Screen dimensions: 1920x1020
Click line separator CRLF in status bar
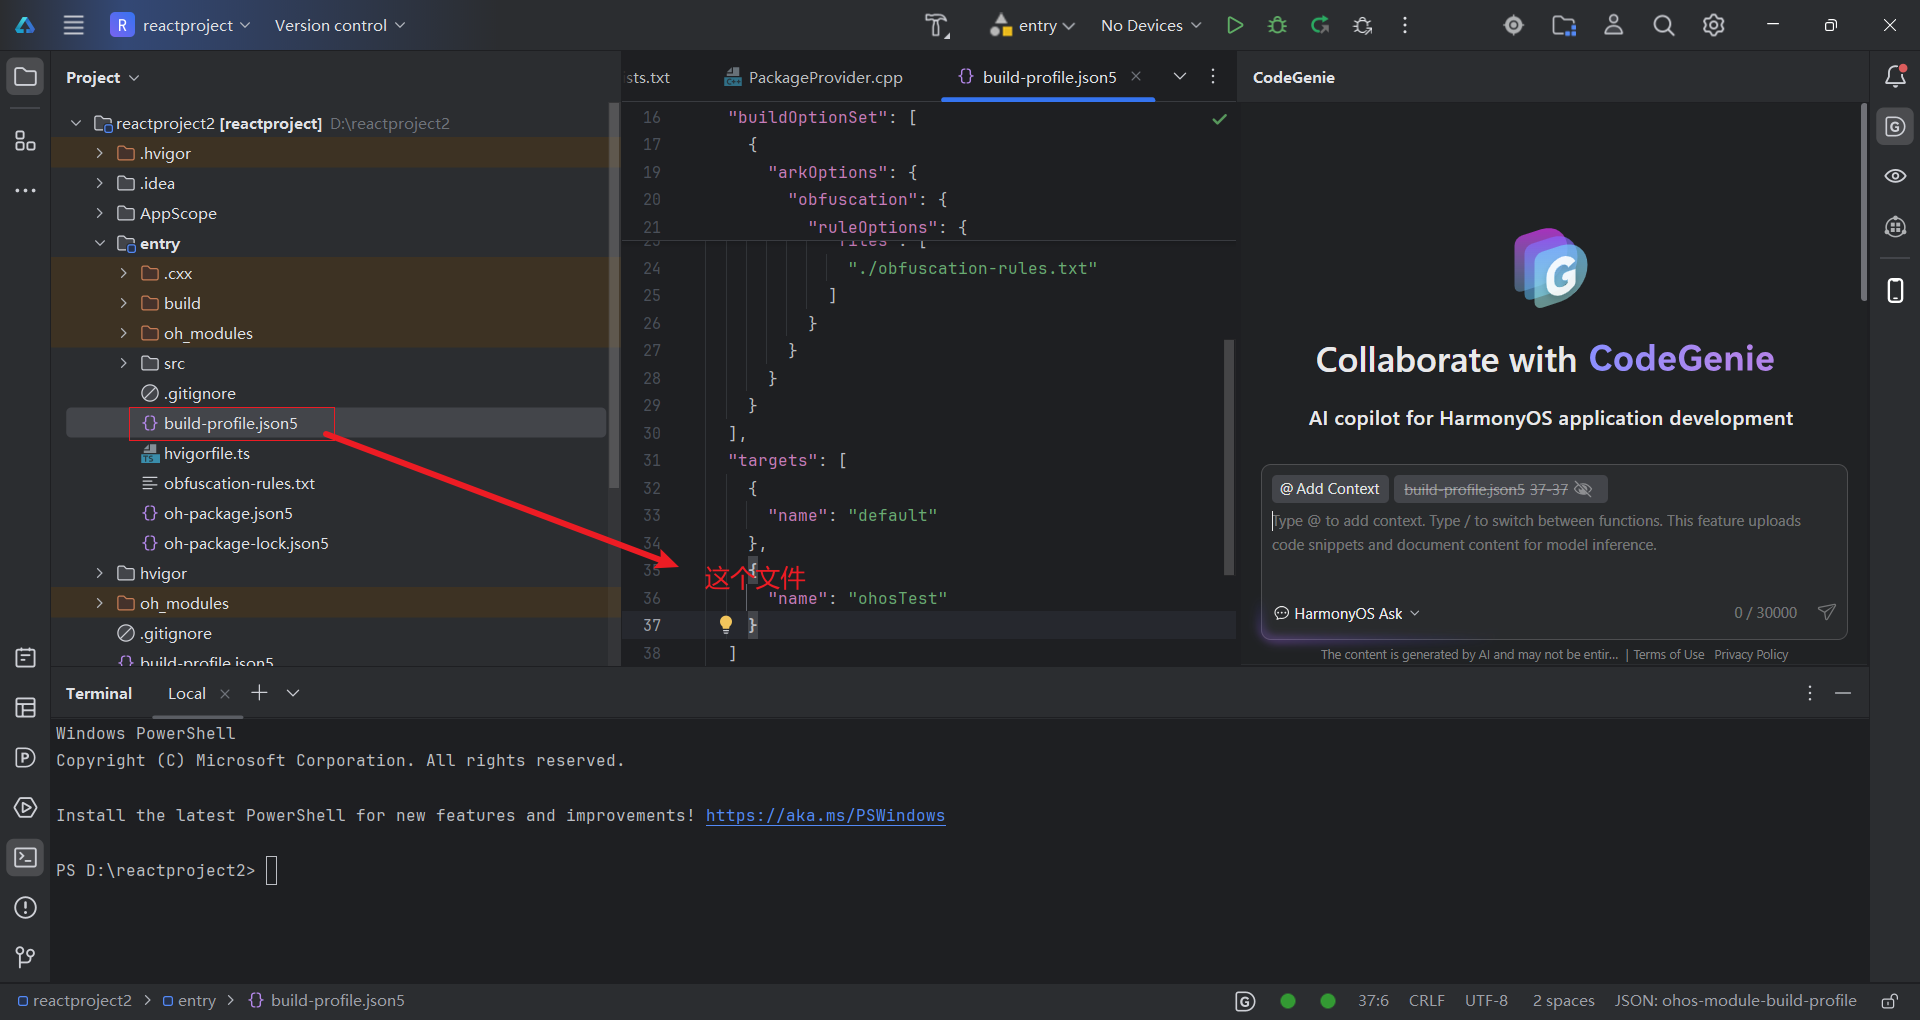(1426, 1001)
